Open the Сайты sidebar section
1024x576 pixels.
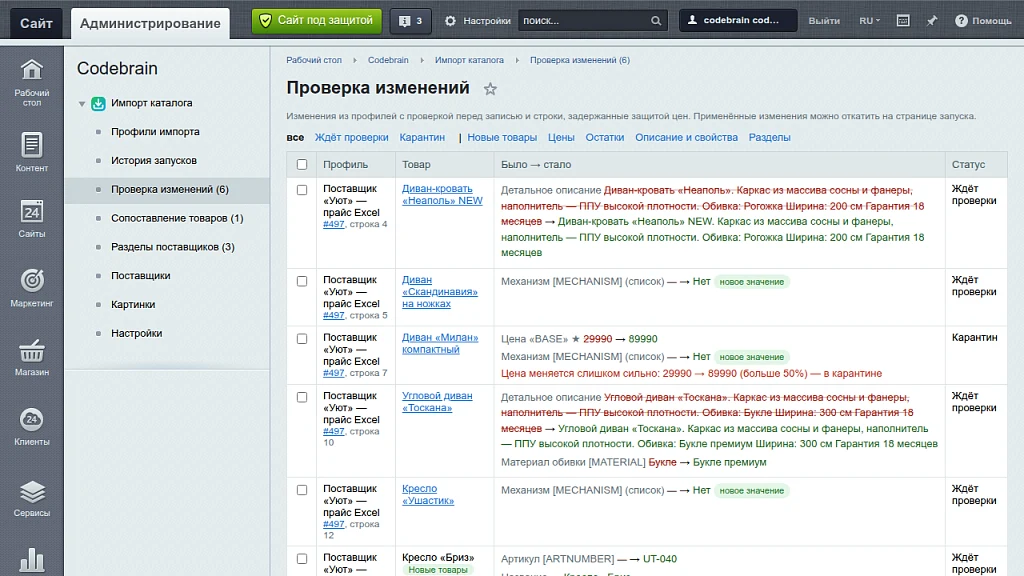tap(31, 218)
